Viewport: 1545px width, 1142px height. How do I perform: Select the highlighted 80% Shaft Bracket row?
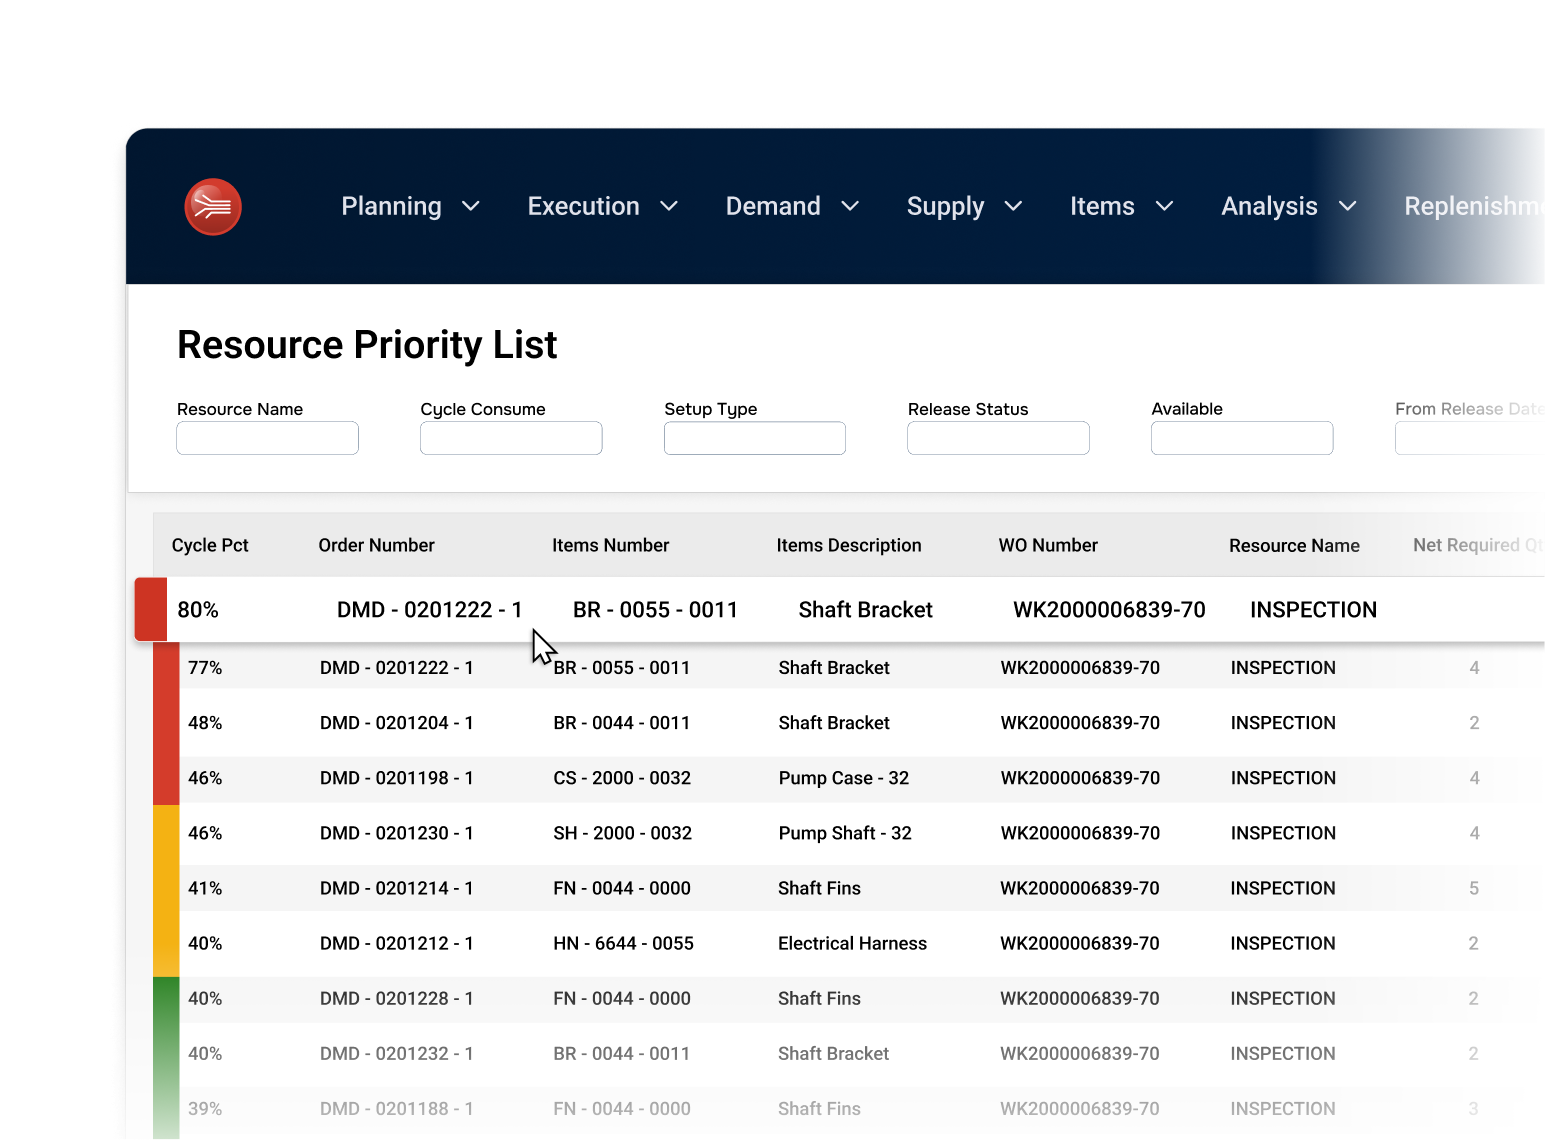pos(865,610)
